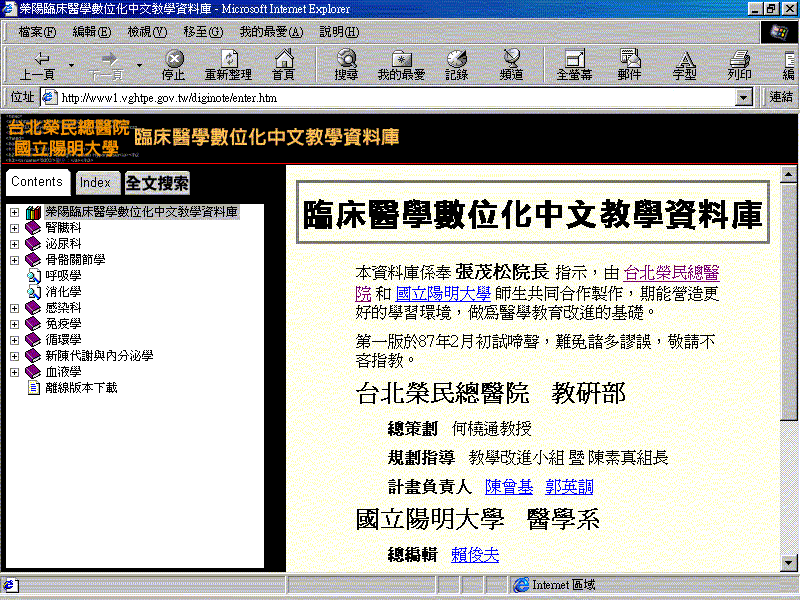Click the Refresh (重新整理) toolbar icon
This screenshot has height=600, width=800.
228,65
